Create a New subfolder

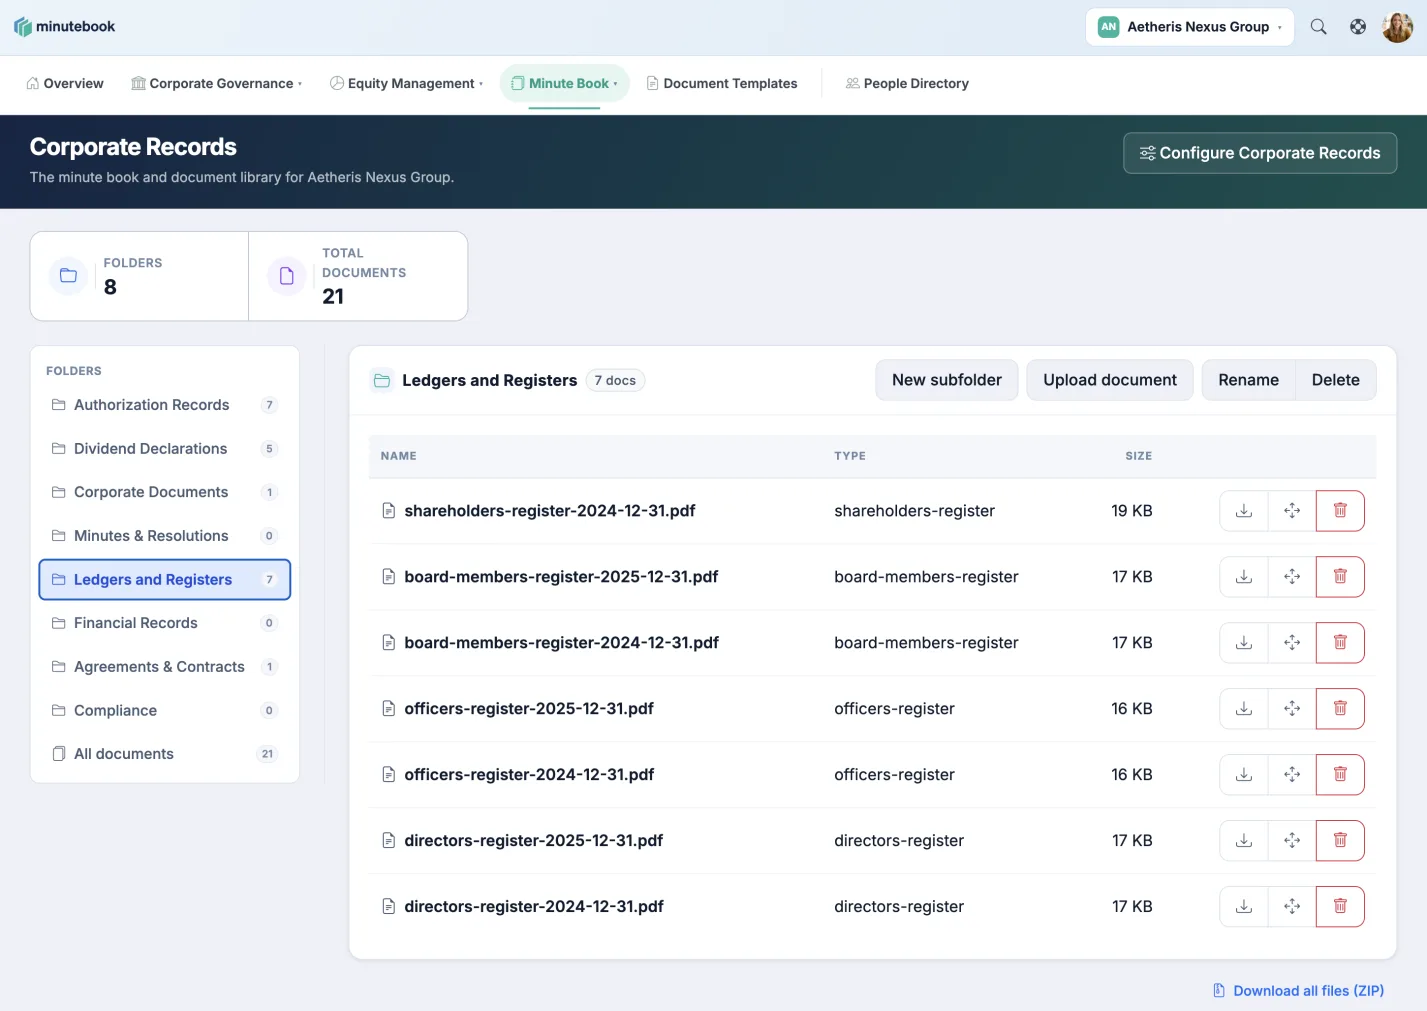point(947,380)
